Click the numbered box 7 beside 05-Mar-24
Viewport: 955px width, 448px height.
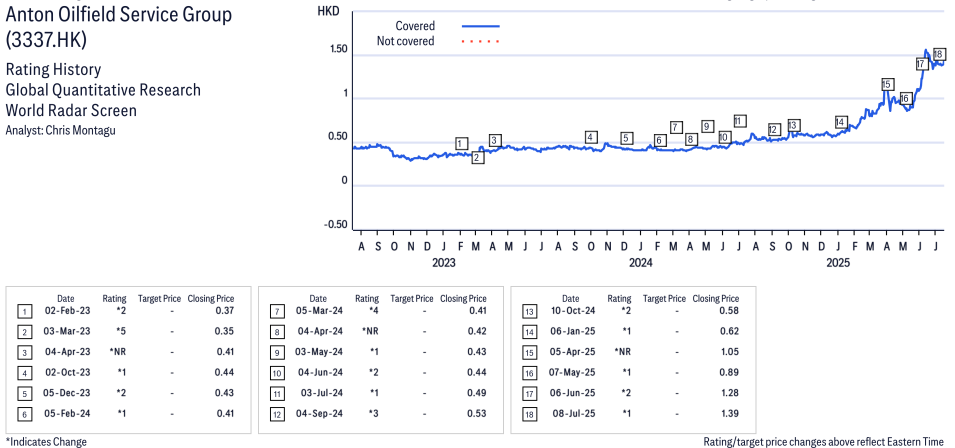[277, 312]
